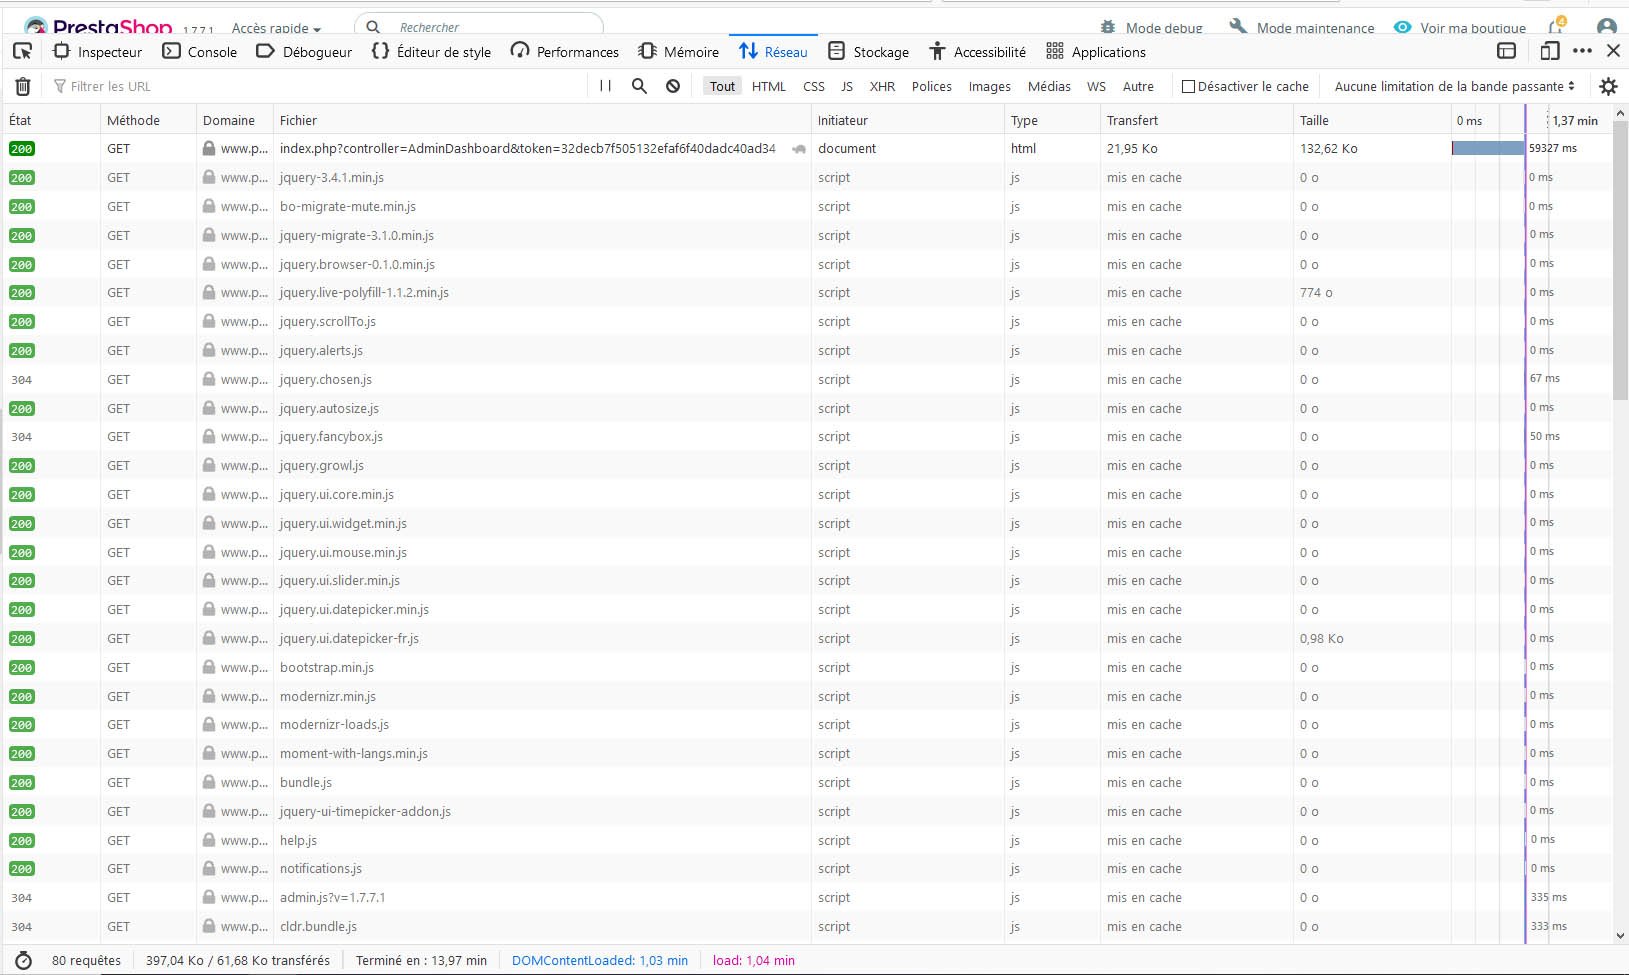This screenshot has width=1629, height=975.
Task: Filter requests by XHR
Action: coord(882,87)
